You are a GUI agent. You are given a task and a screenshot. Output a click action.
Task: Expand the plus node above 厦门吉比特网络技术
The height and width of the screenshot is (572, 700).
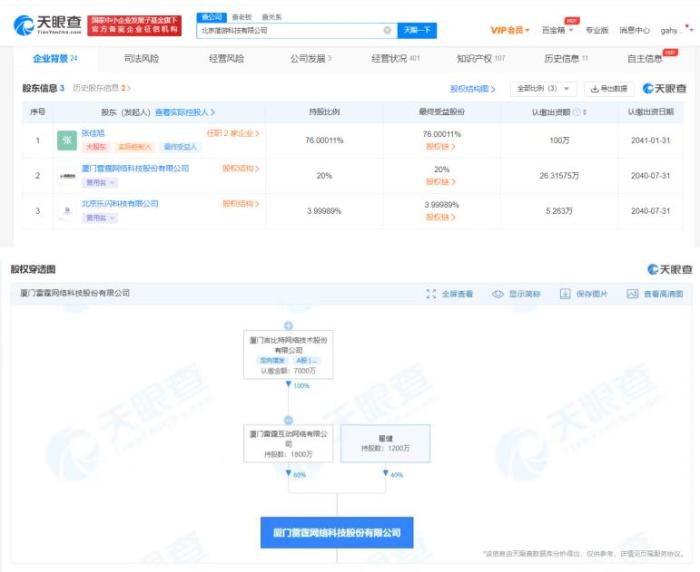click(288, 326)
